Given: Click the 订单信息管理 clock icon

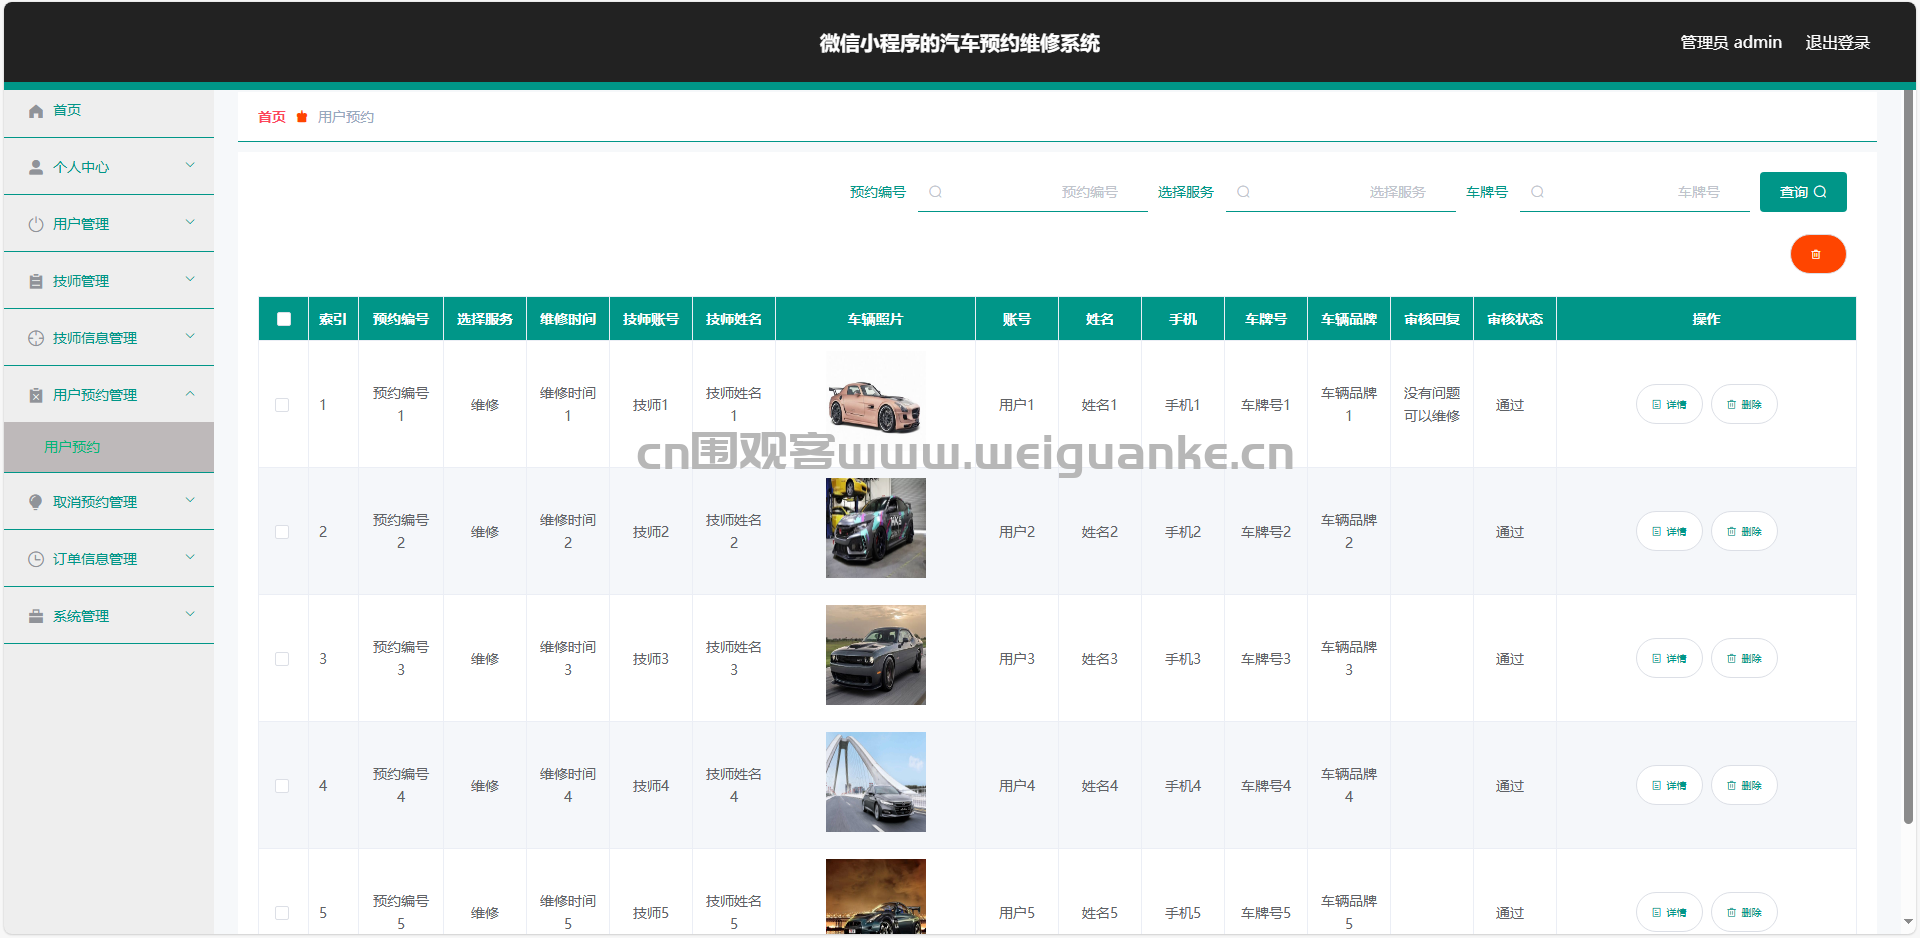Looking at the screenshot, I should click(x=36, y=559).
